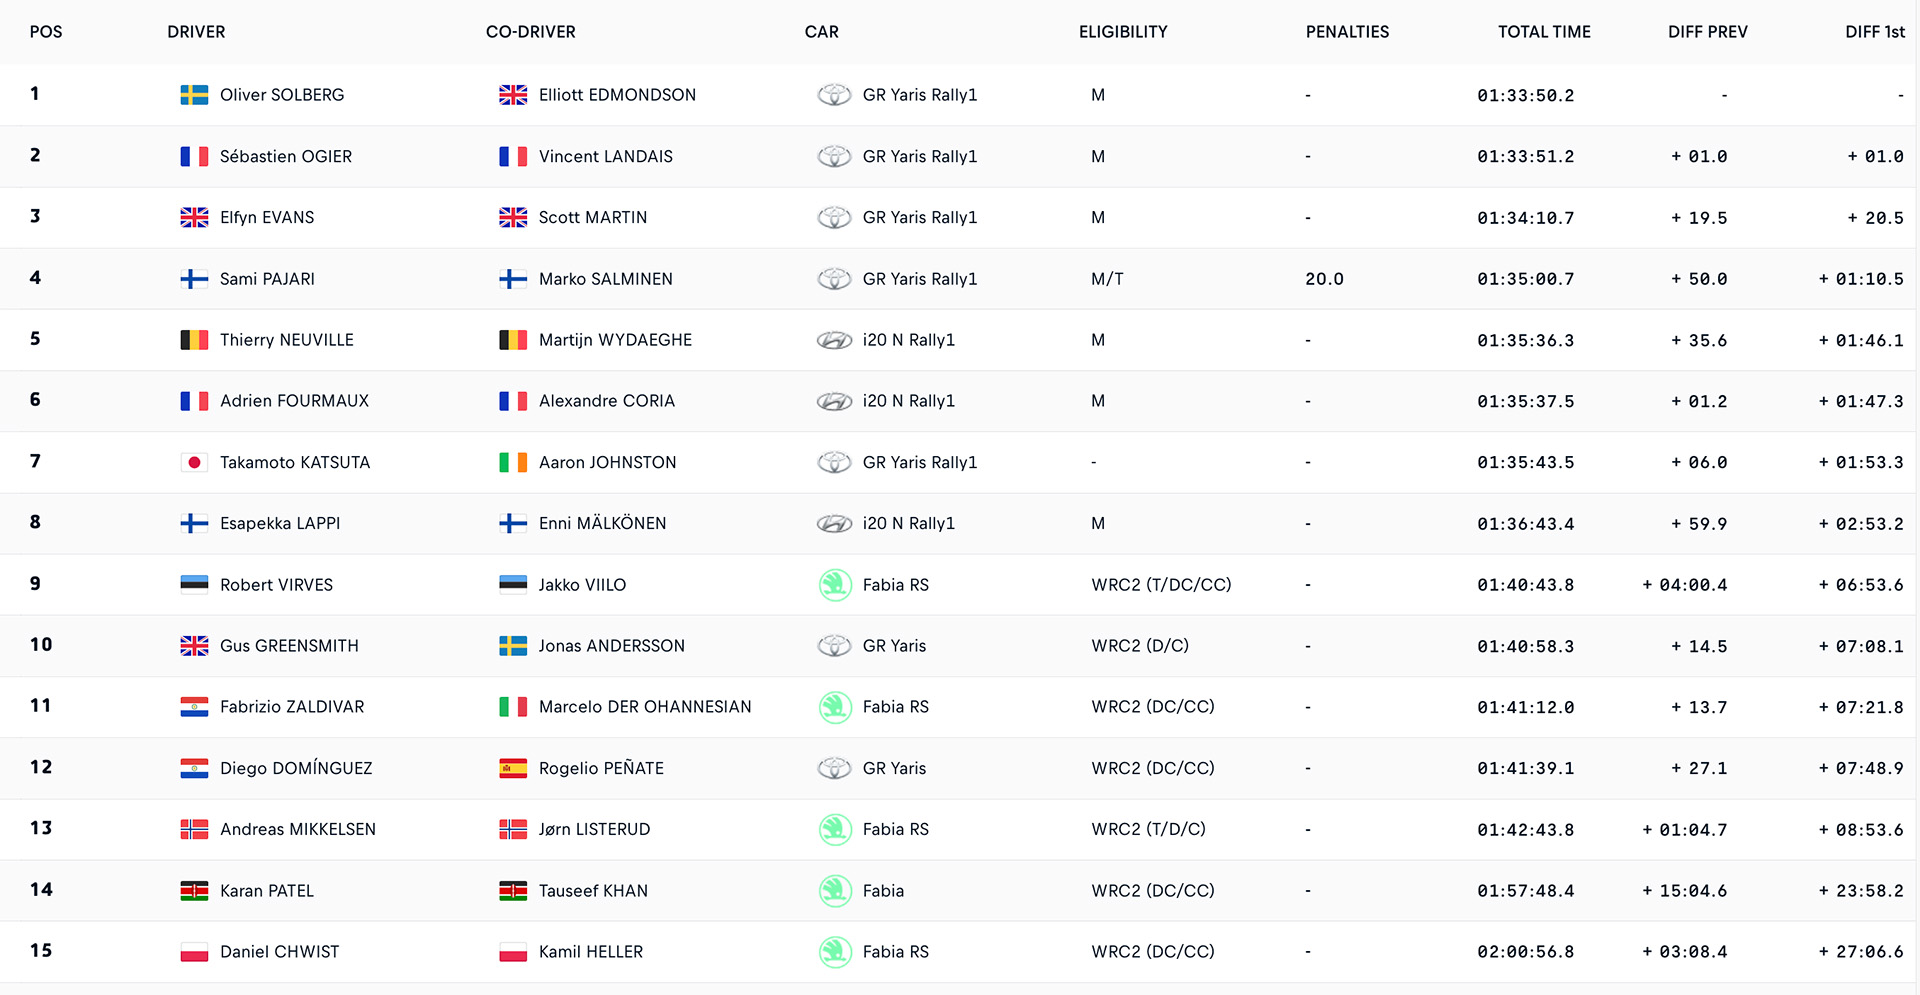Image resolution: width=1920 pixels, height=995 pixels.
Task: Click the POS column header
Action: 46,32
